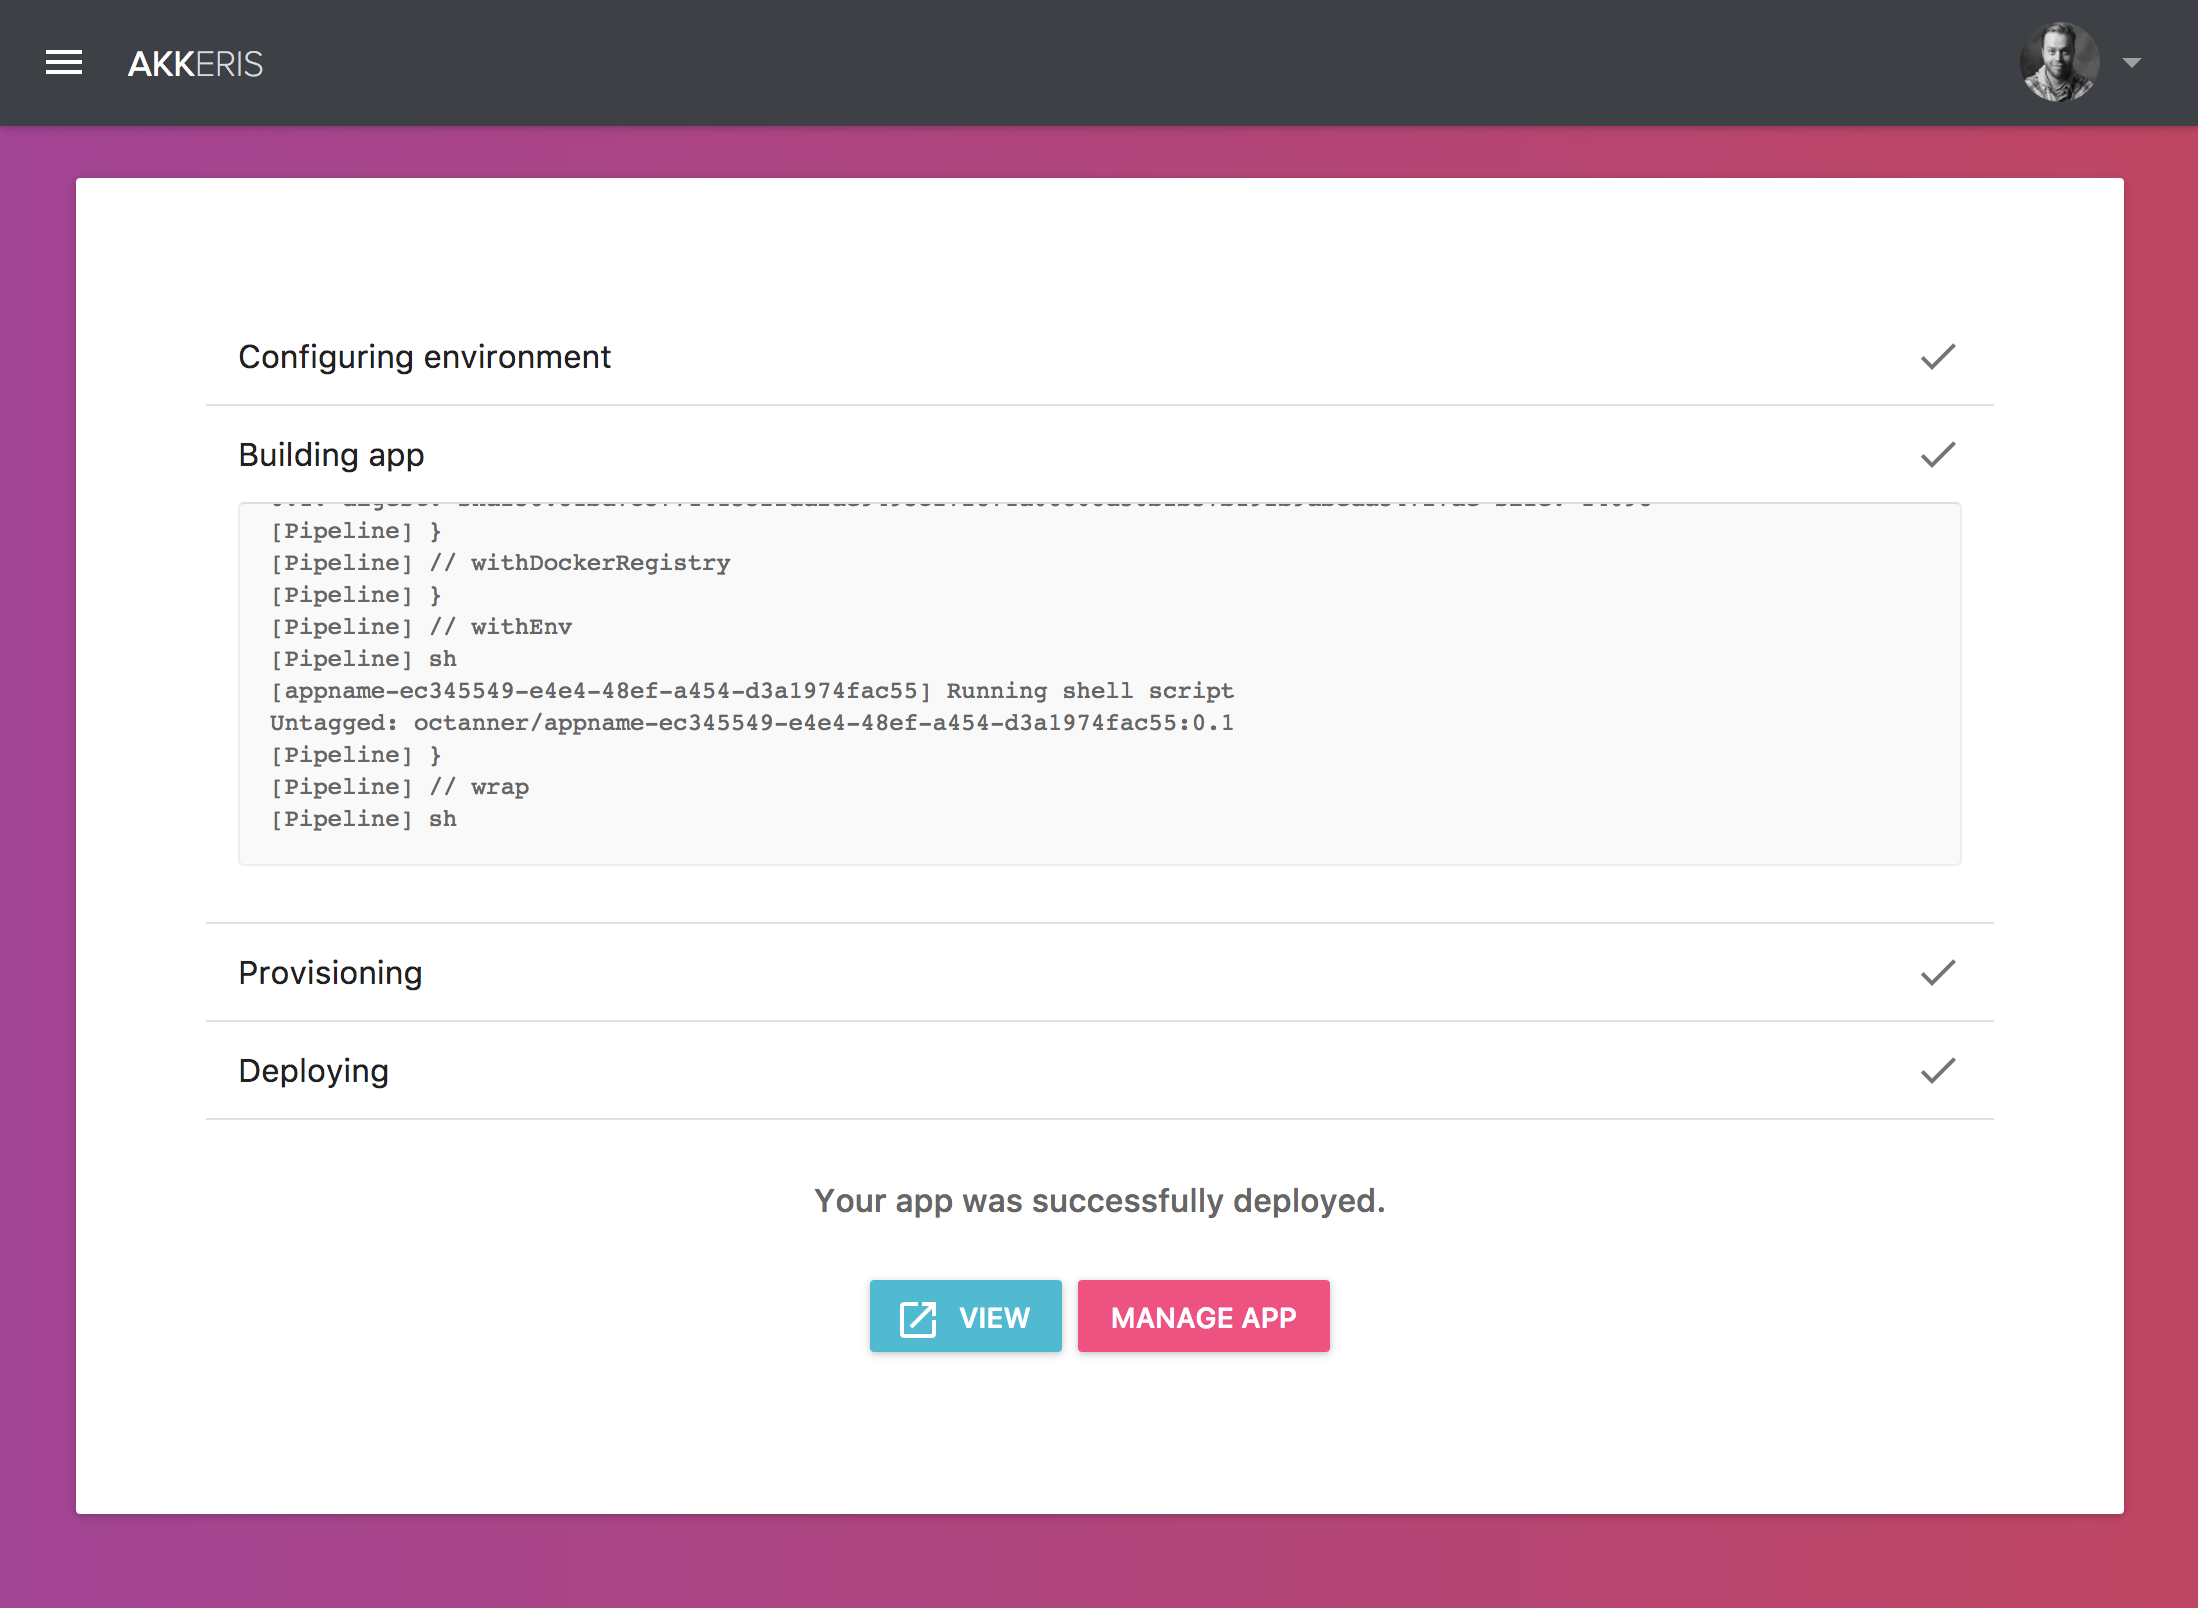
Task: Click 'Your app was successfully deployed.' message
Action: [1099, 1200]
